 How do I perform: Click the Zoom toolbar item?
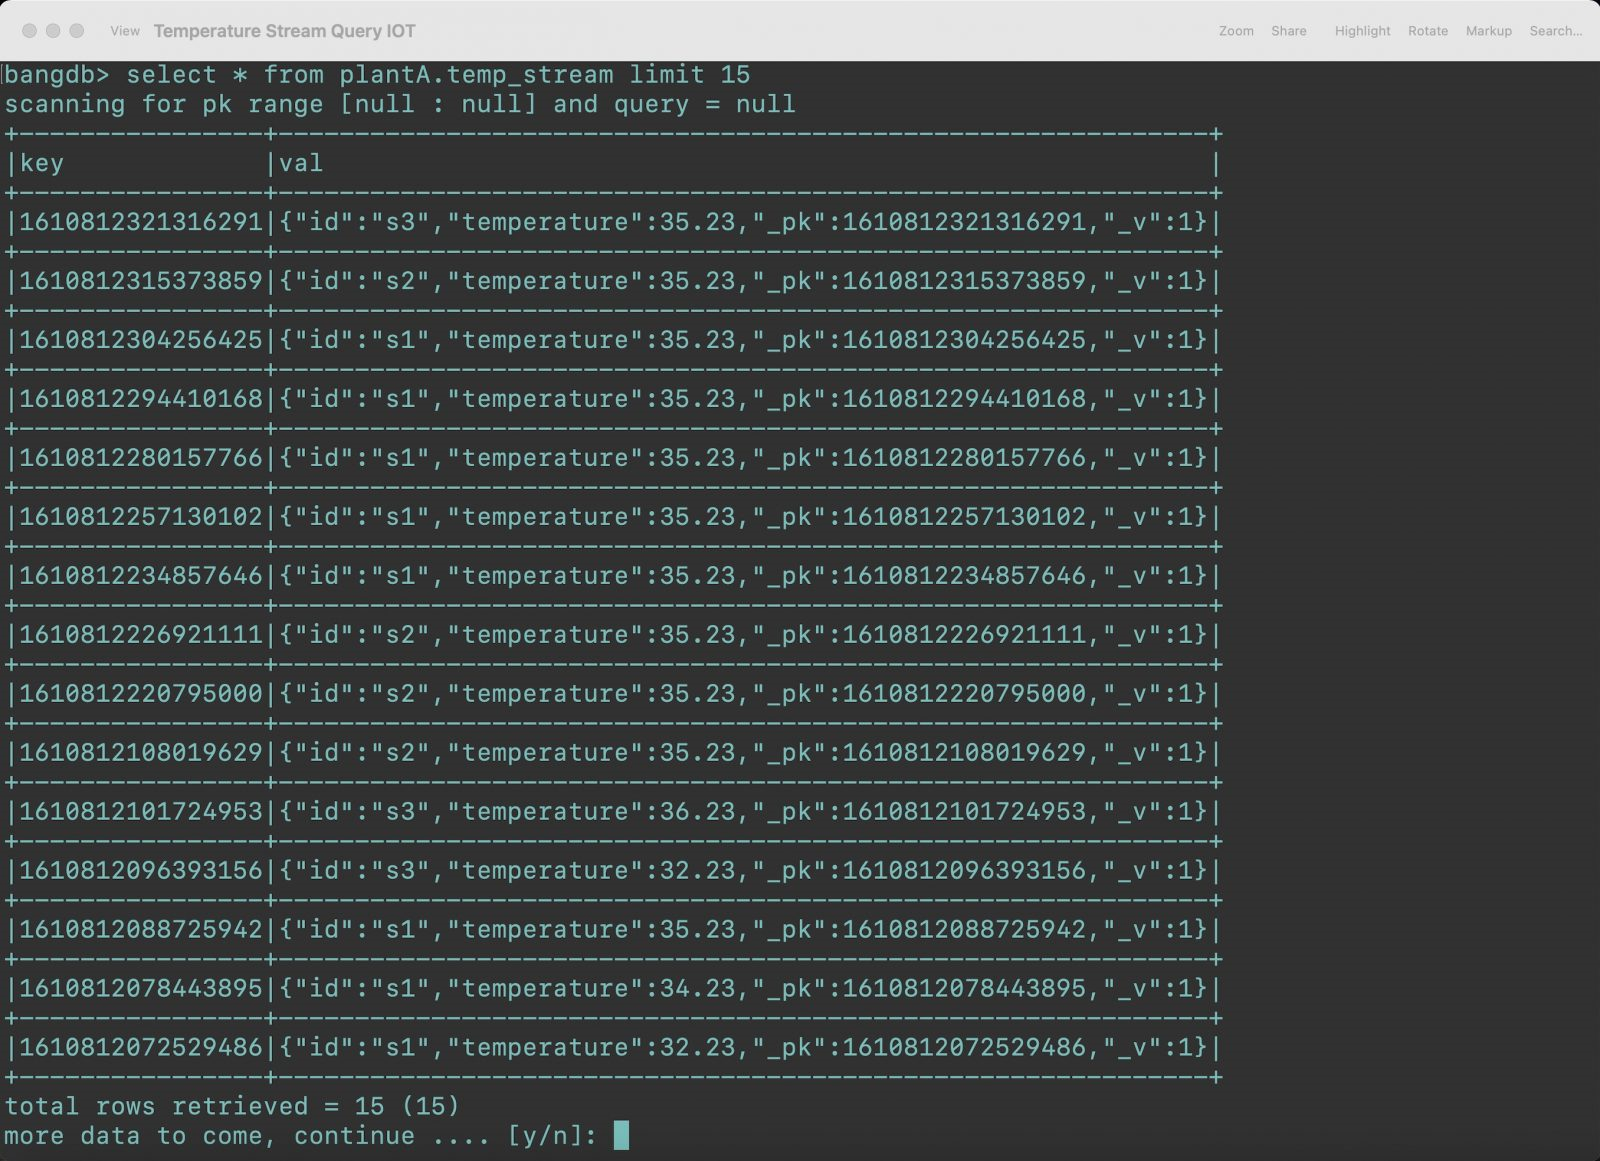[1236, 31]
